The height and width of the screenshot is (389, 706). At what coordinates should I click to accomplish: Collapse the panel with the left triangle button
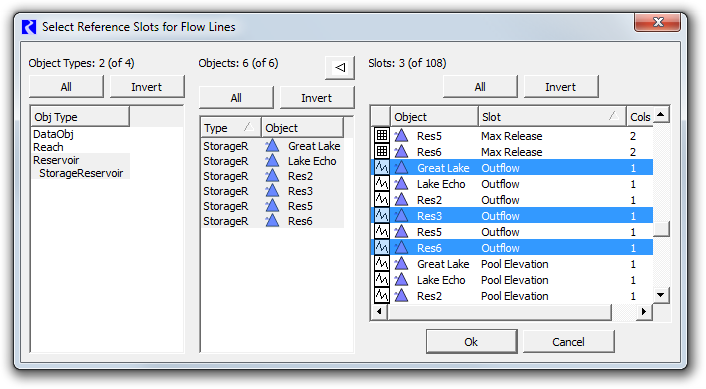pyautogui.click(x=340, y=68)
